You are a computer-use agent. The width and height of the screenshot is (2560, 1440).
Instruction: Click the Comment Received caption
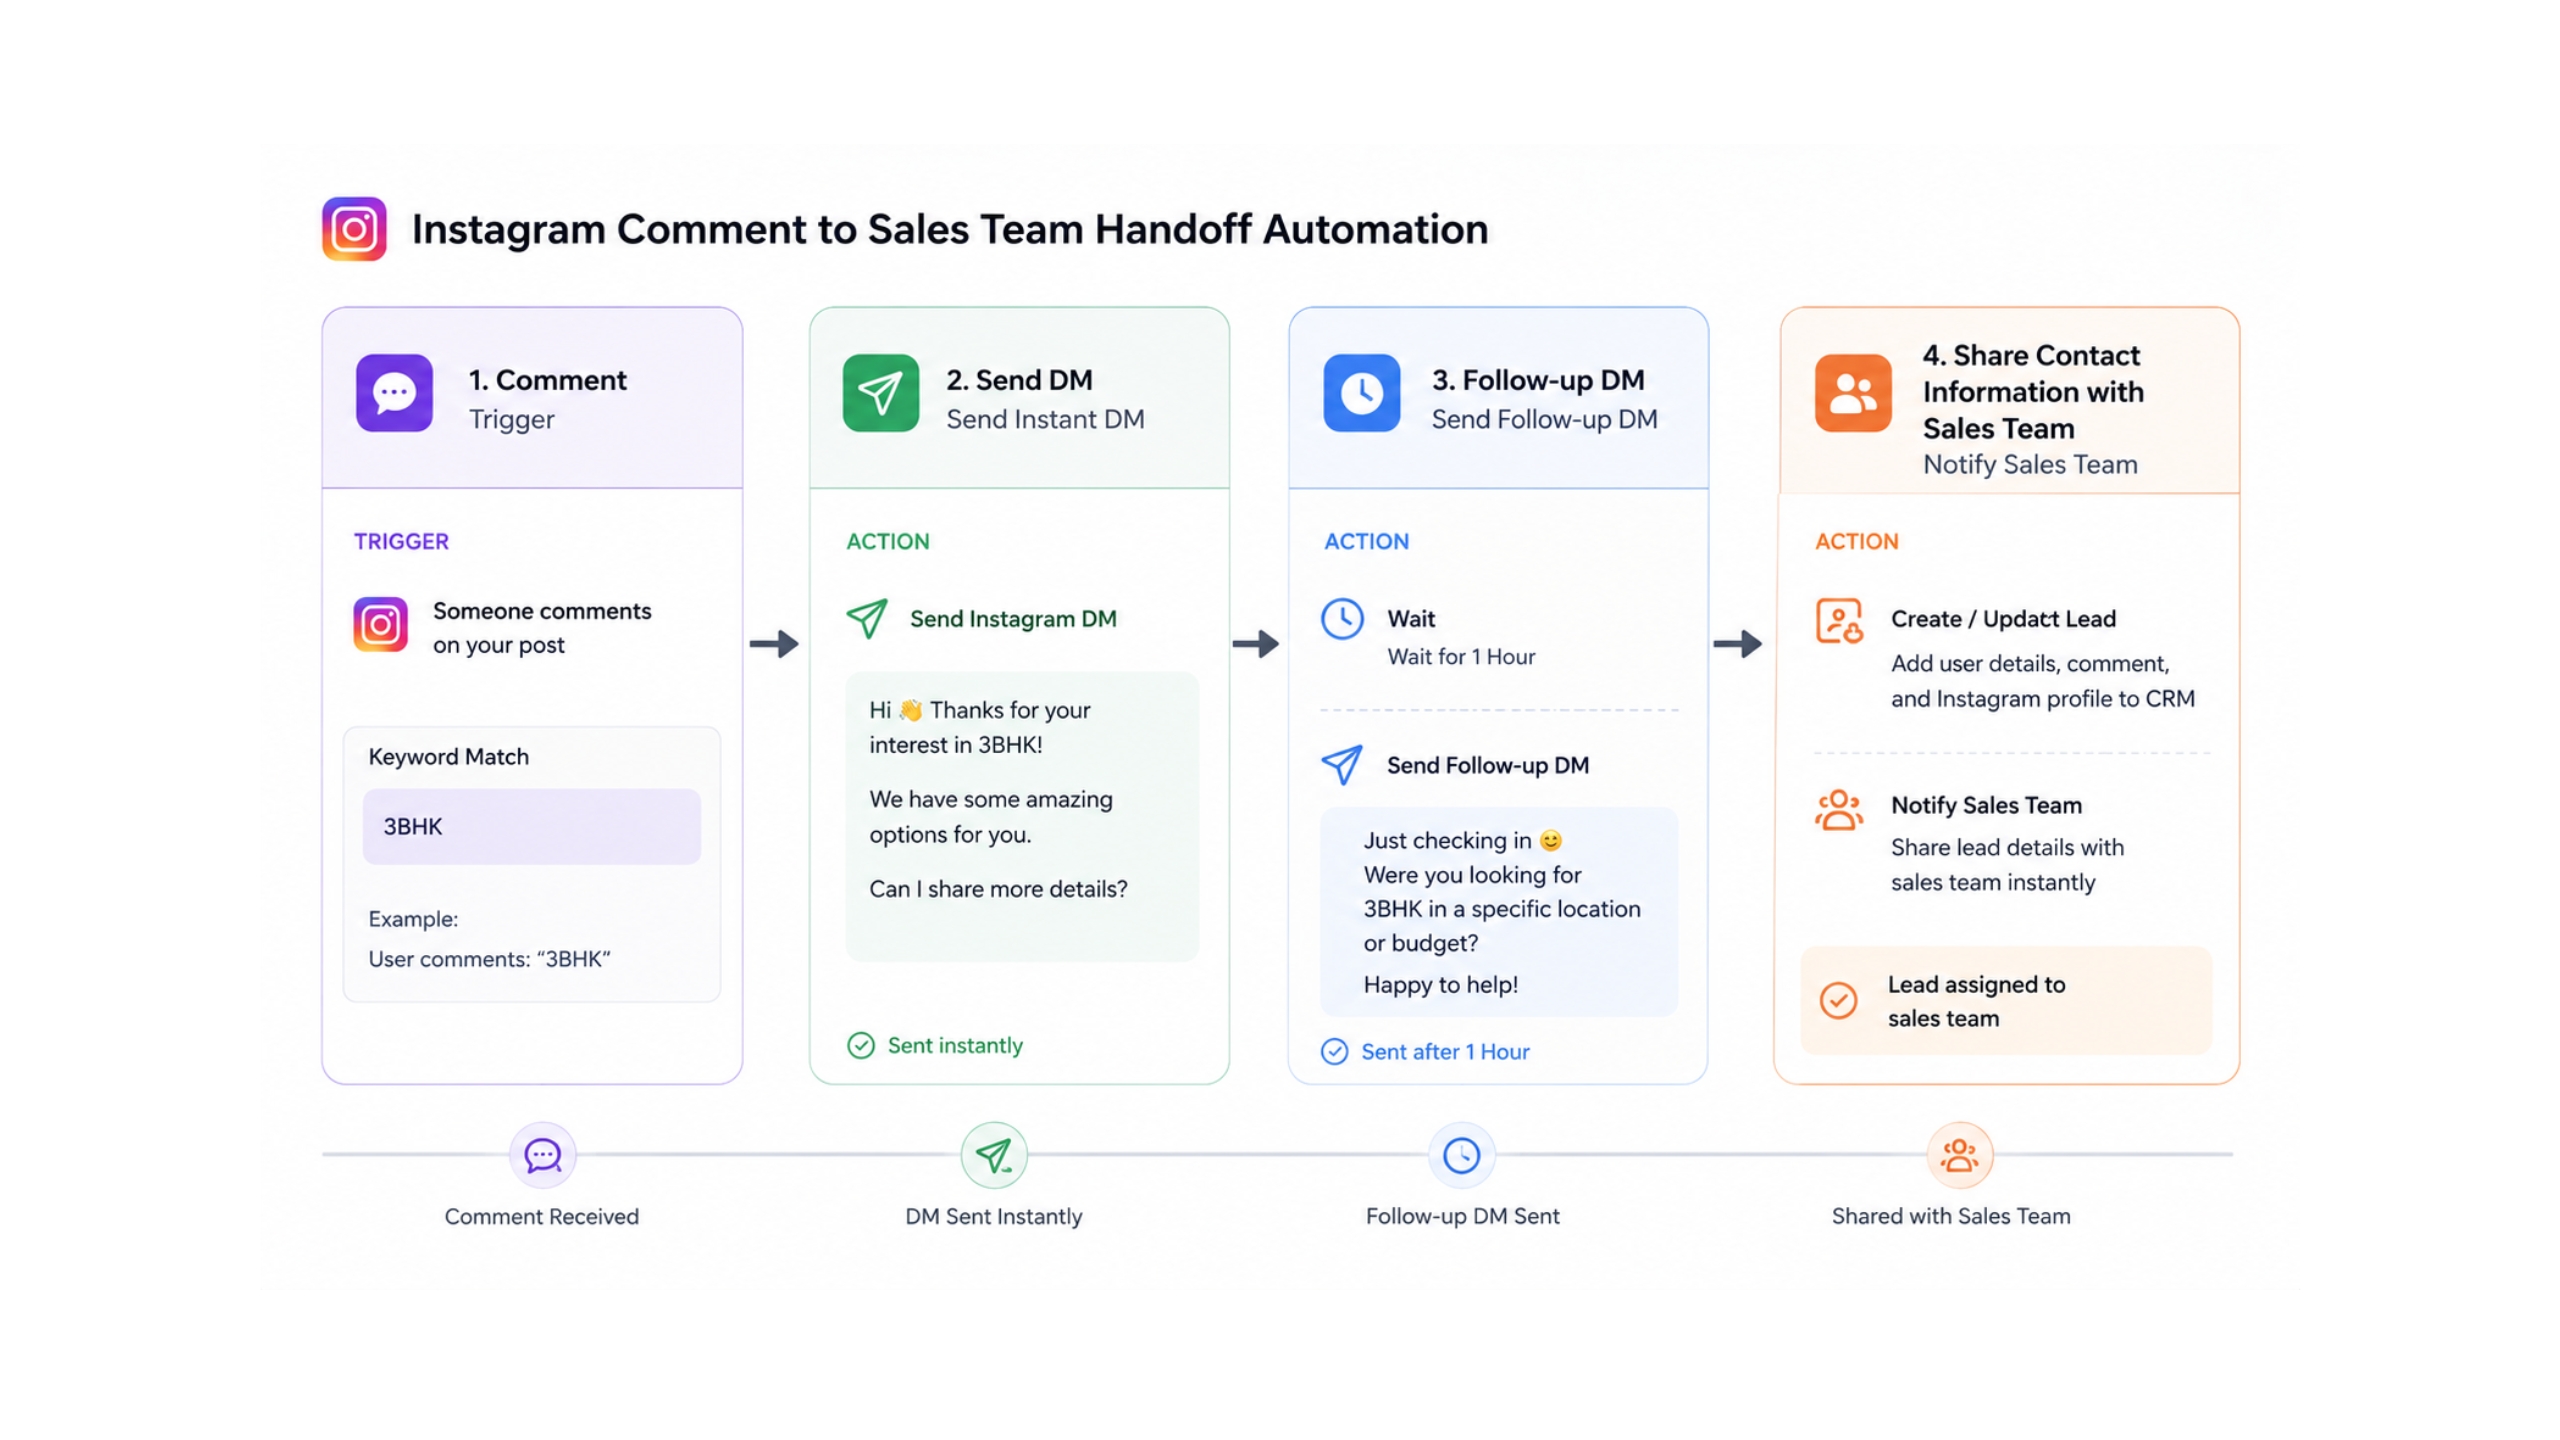click(x=542, y=1217)
